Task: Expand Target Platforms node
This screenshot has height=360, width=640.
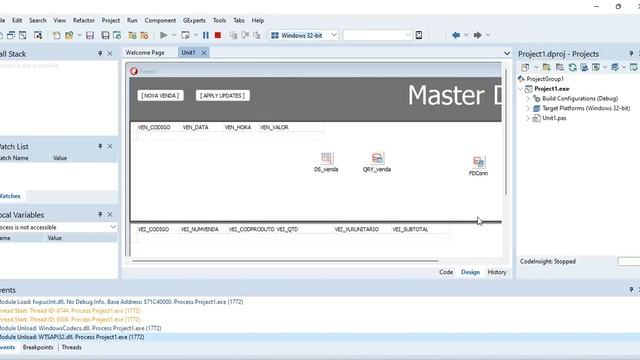Action: [528, 109]
